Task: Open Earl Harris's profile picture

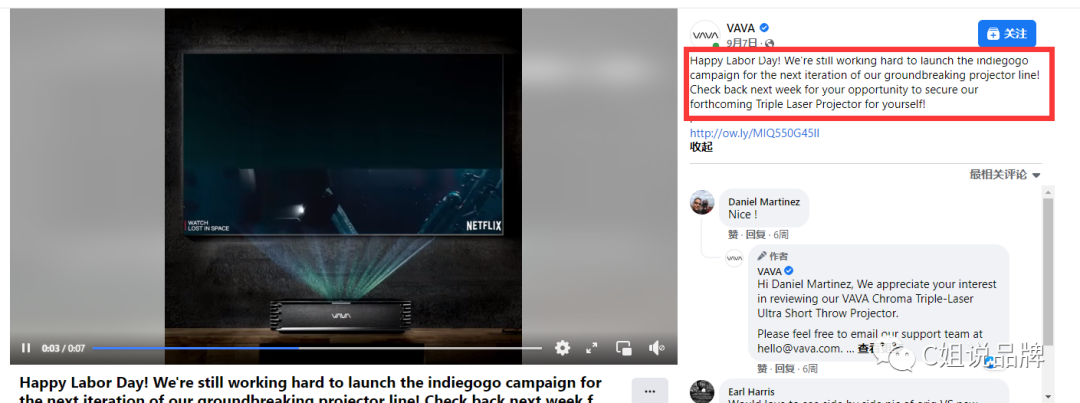Action: pyautogui.click(x=703, y=391)
